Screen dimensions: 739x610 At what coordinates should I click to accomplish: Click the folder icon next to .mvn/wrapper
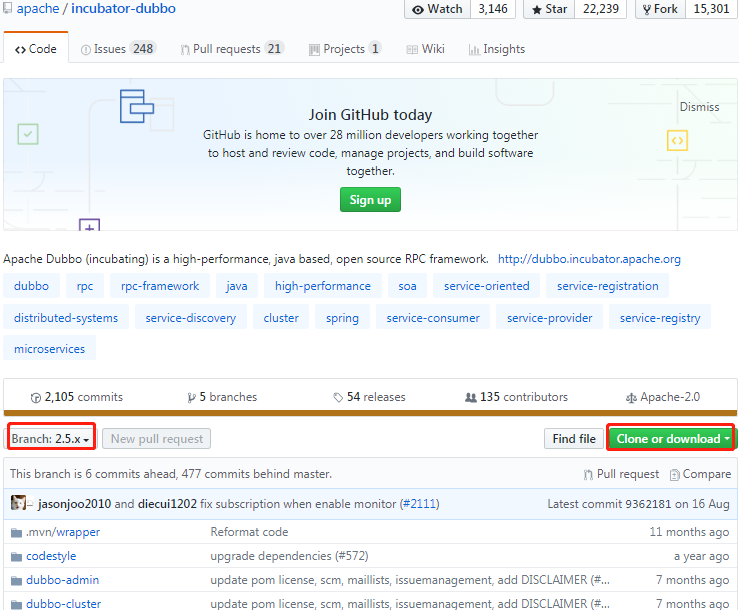[16, 533]
